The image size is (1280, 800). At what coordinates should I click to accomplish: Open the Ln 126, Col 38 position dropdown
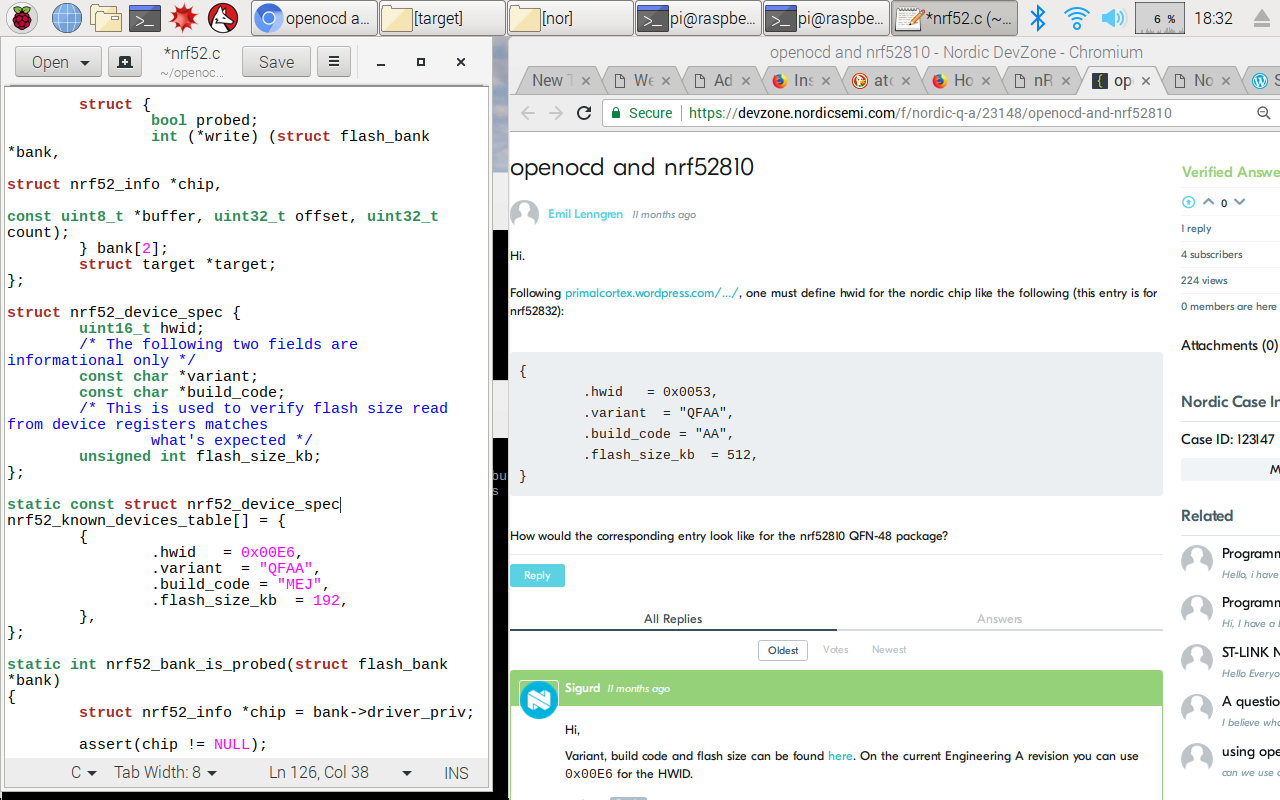(x=340, y=773)
